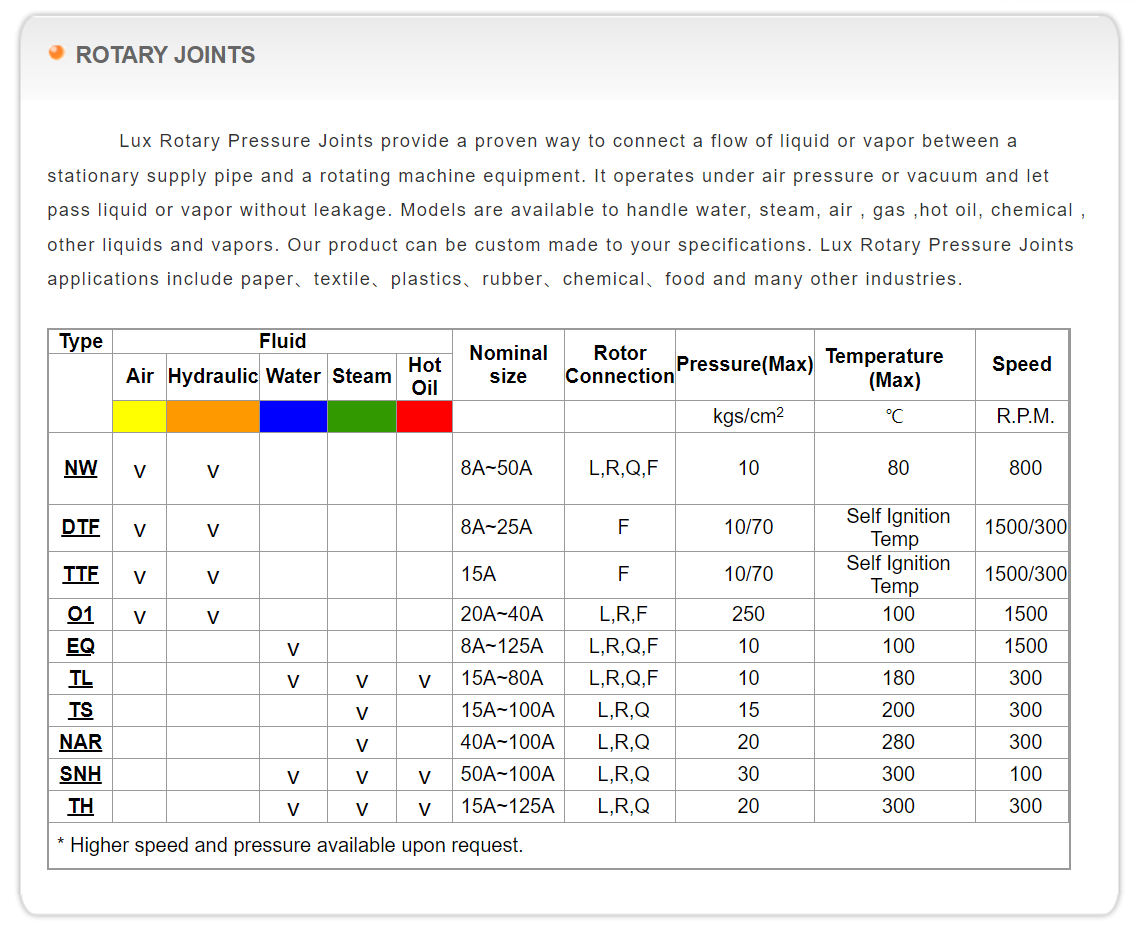Viewport: 1137px width, 943px height.
Task: Click the Steam check mark for NAR
Action: pos(362,745)
